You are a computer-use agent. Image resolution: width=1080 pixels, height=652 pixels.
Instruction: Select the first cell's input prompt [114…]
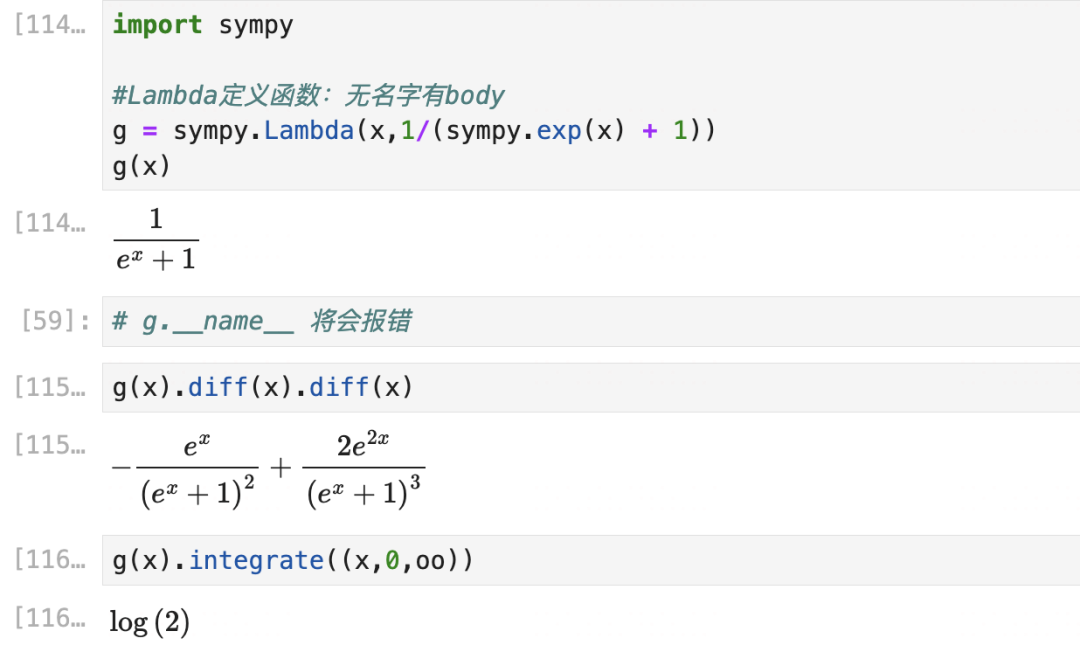[x=50, y=25]
